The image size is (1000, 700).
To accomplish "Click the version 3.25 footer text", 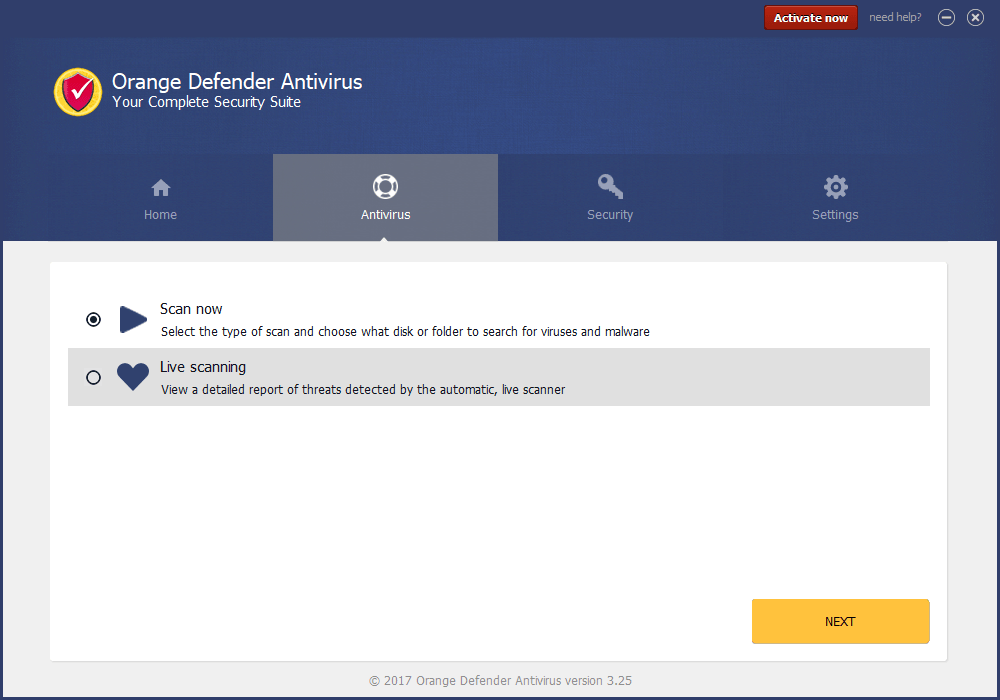I will (x=500, y=681).
